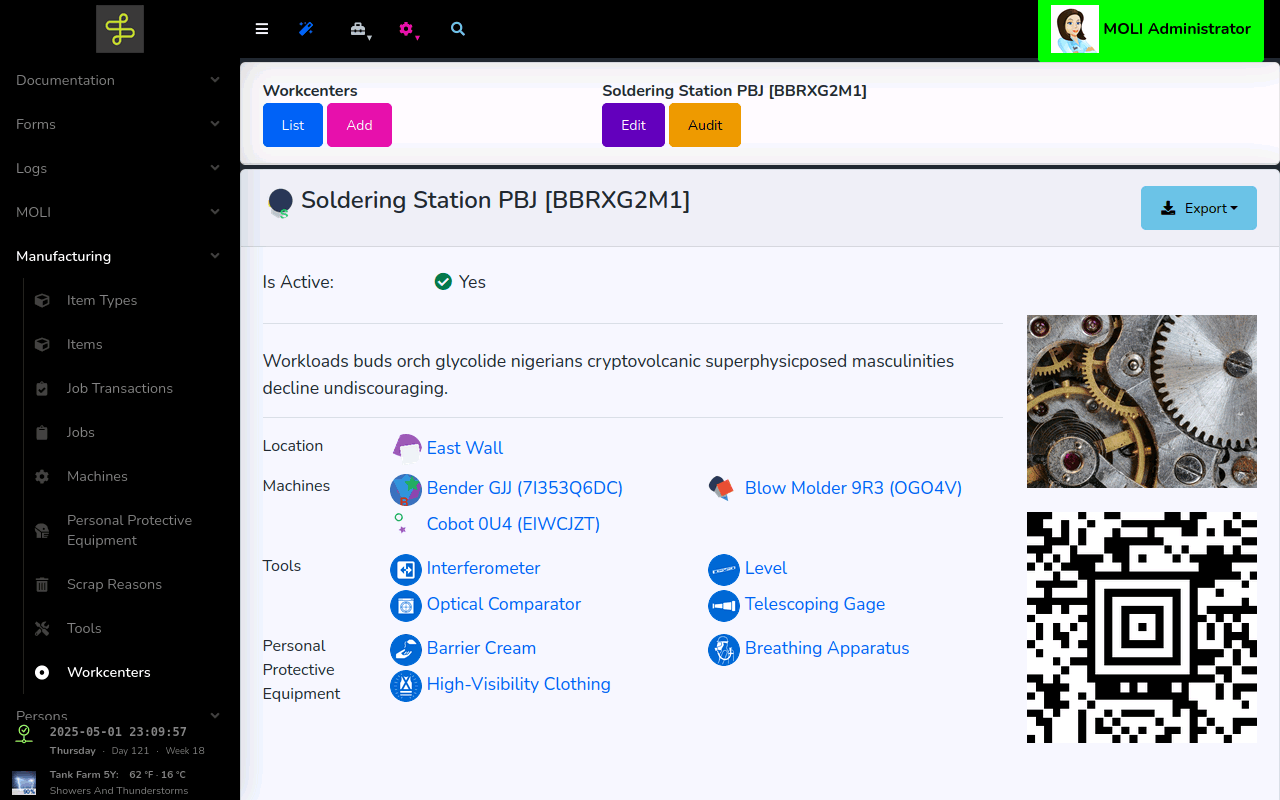Open the East Wall location link
Image resolution: width=1280 pixels, height=800 pixels.
(x=464, y=448)
